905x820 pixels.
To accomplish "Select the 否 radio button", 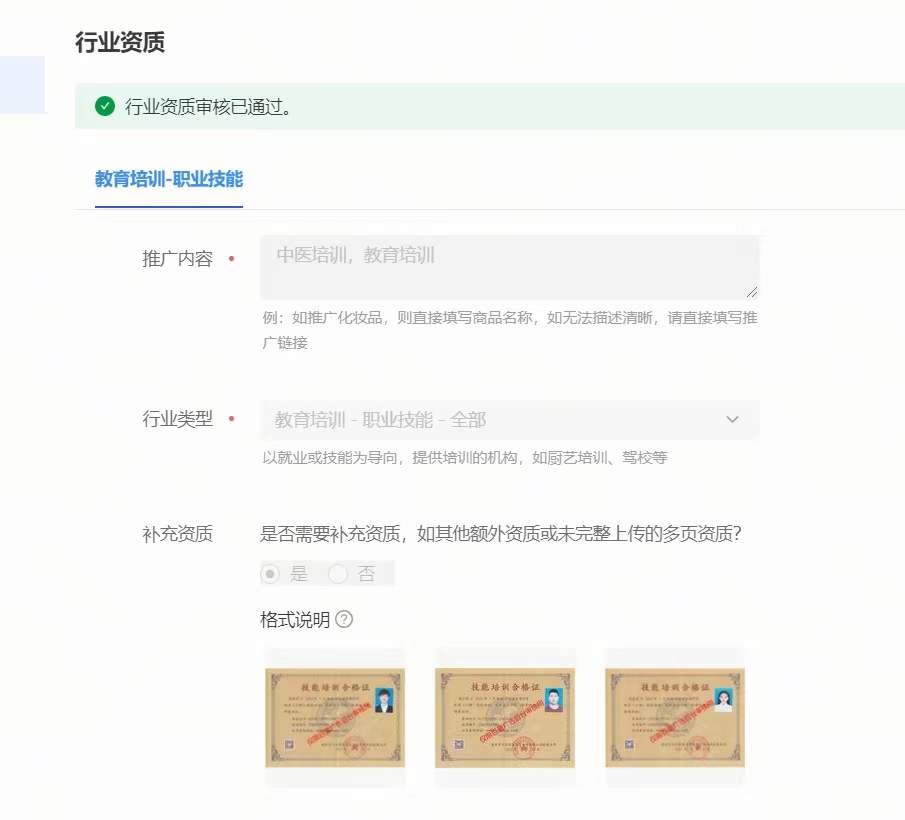I will 338,574.
